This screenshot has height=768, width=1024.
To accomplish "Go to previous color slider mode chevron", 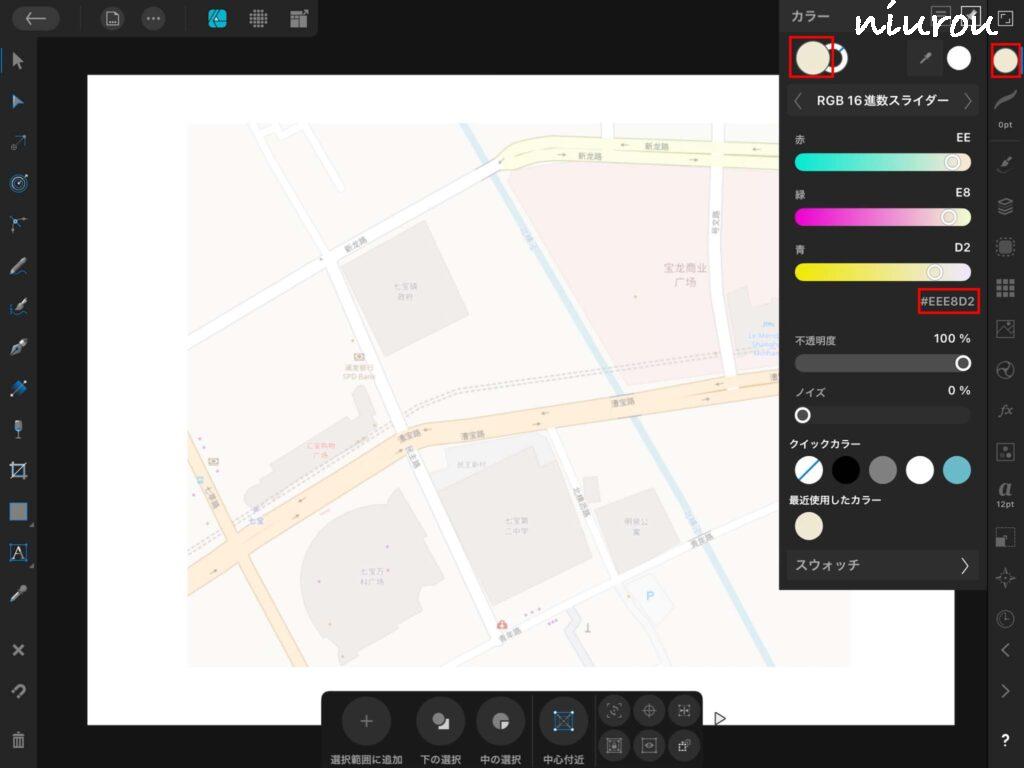I will pos(798,101).
